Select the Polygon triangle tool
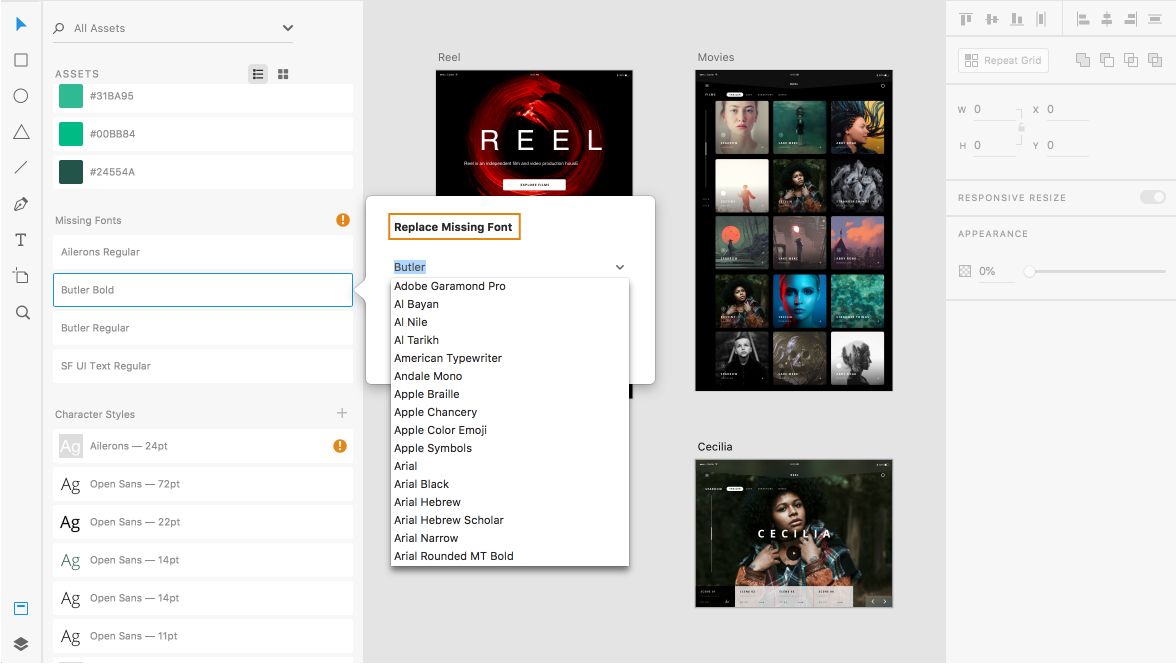The image size is (1176, 664). pos(21,132)
